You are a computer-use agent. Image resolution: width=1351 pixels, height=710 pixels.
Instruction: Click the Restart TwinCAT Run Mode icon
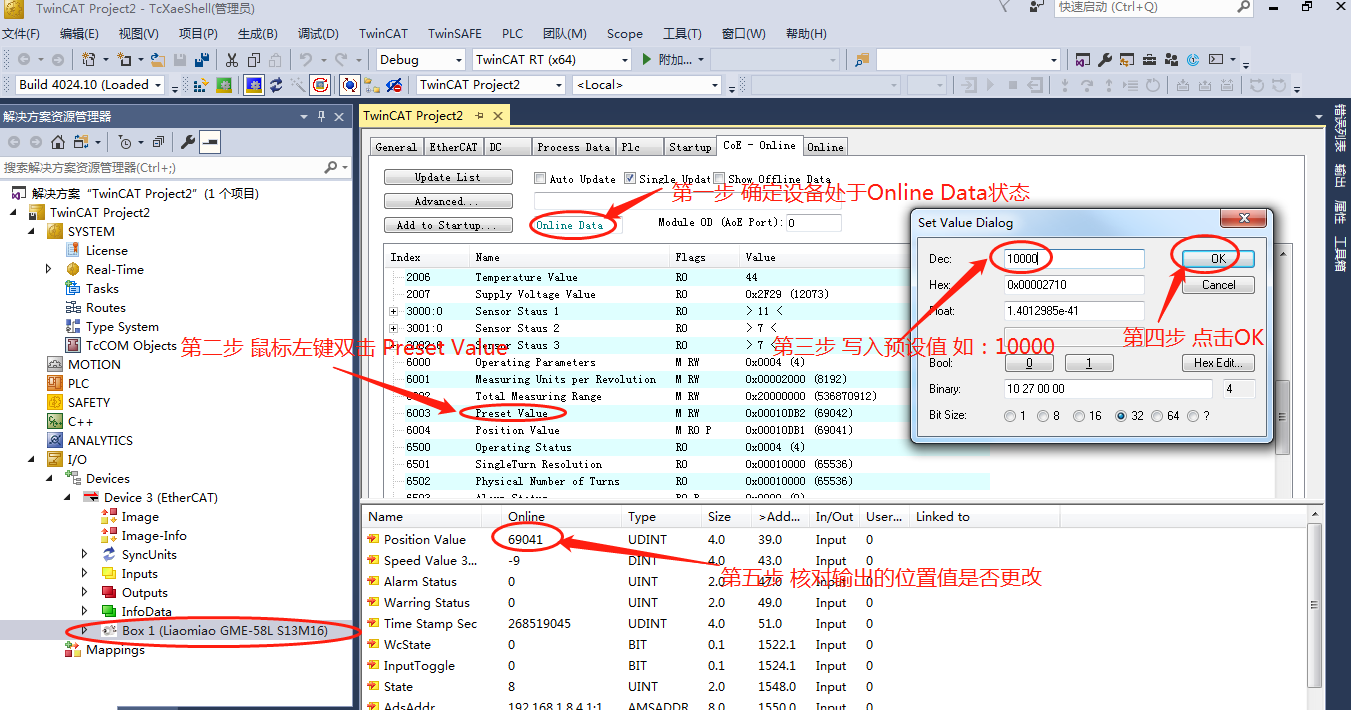[x=223, y=85]
